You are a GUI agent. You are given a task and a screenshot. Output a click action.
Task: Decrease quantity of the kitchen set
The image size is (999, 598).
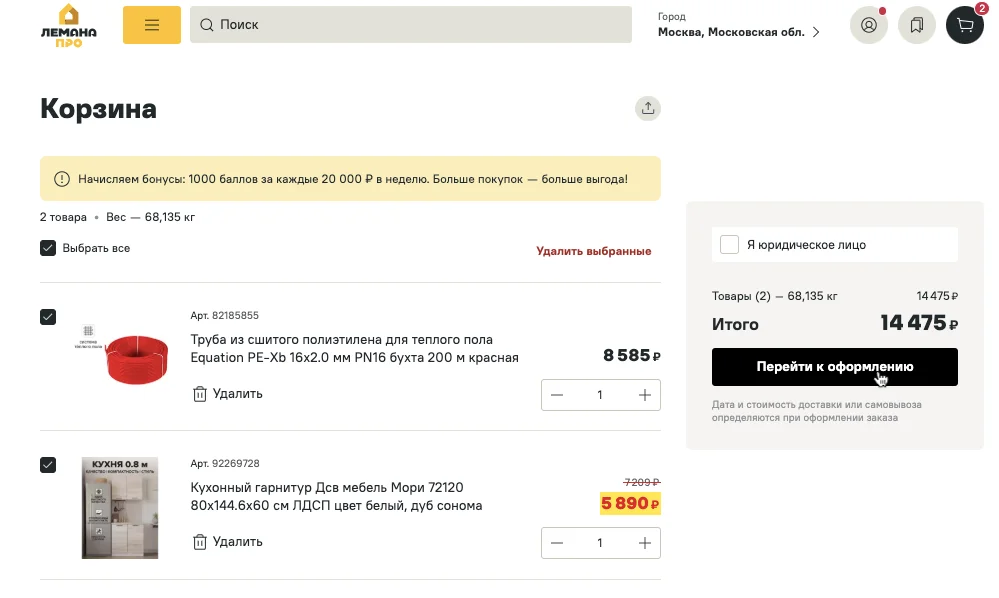coord(557,543)
